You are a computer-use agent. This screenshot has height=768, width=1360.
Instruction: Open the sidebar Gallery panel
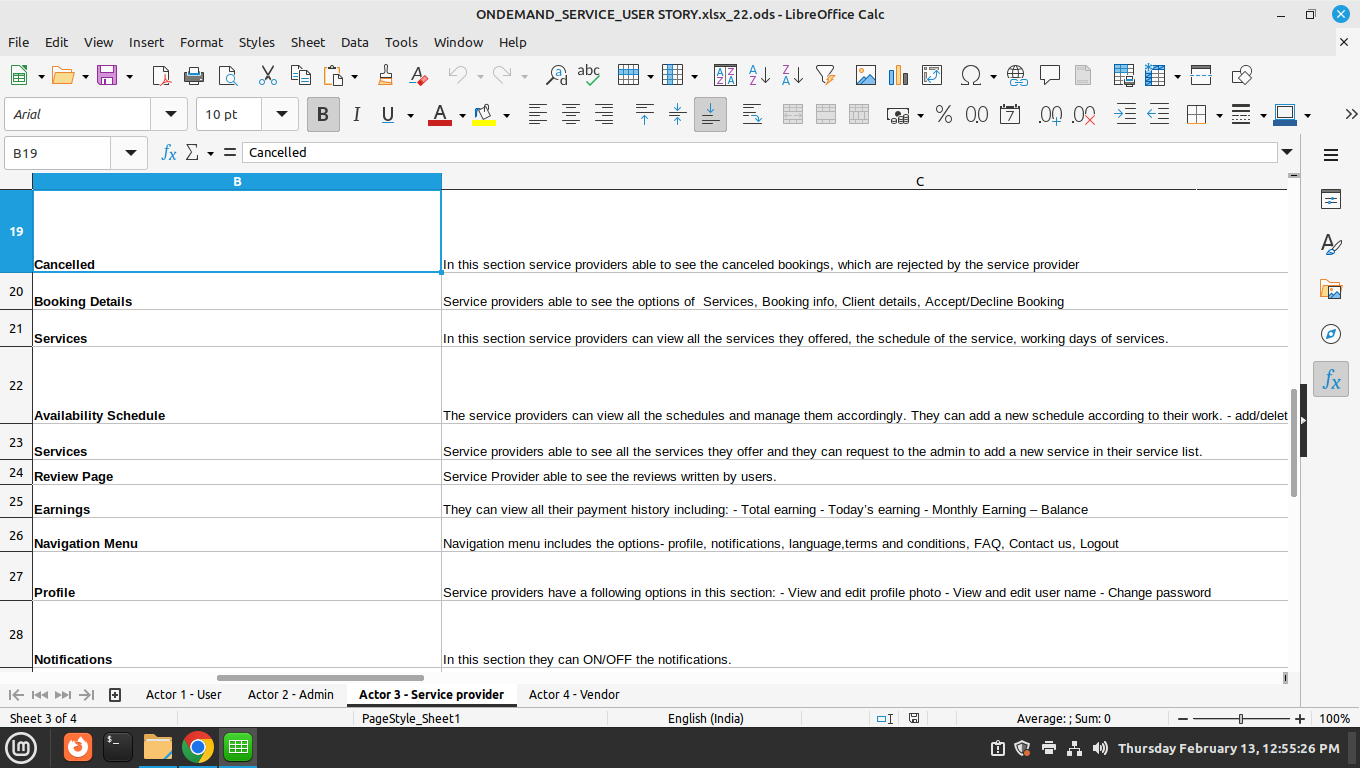click(1331, 290)
